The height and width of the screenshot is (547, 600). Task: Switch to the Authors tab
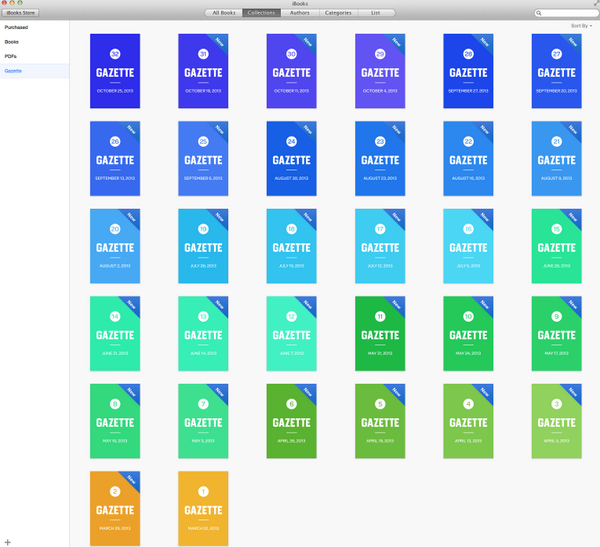[300, 13]
